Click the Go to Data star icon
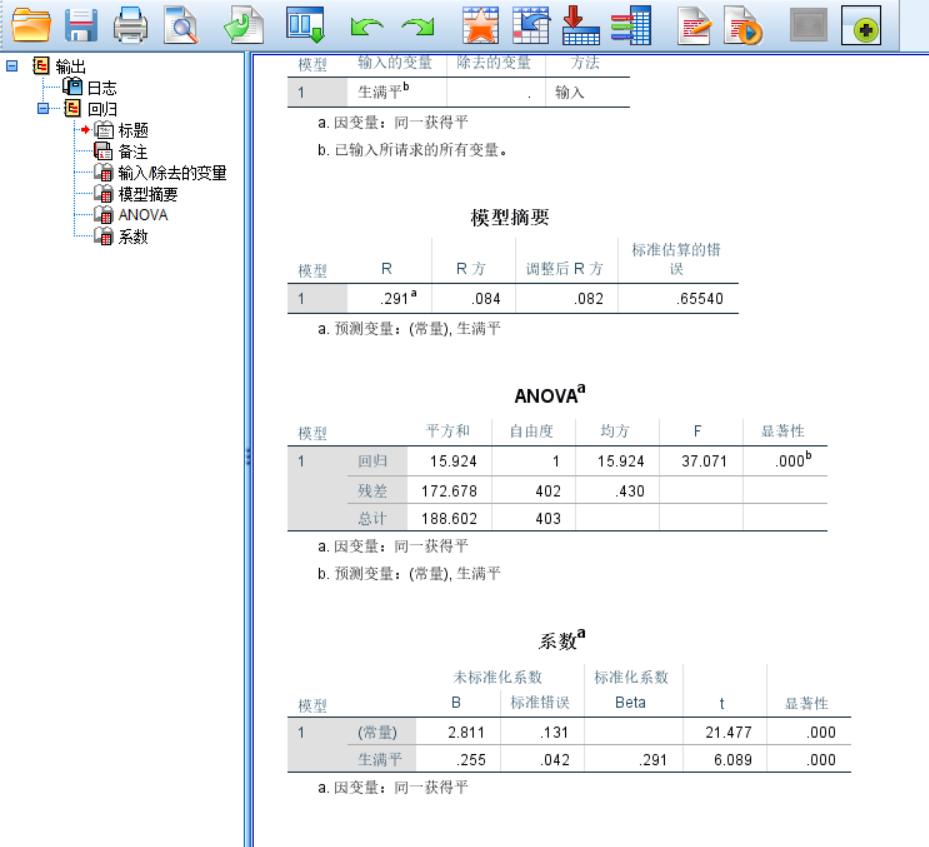The width and height of the screenshot is (929, 847). coord(480,25)
